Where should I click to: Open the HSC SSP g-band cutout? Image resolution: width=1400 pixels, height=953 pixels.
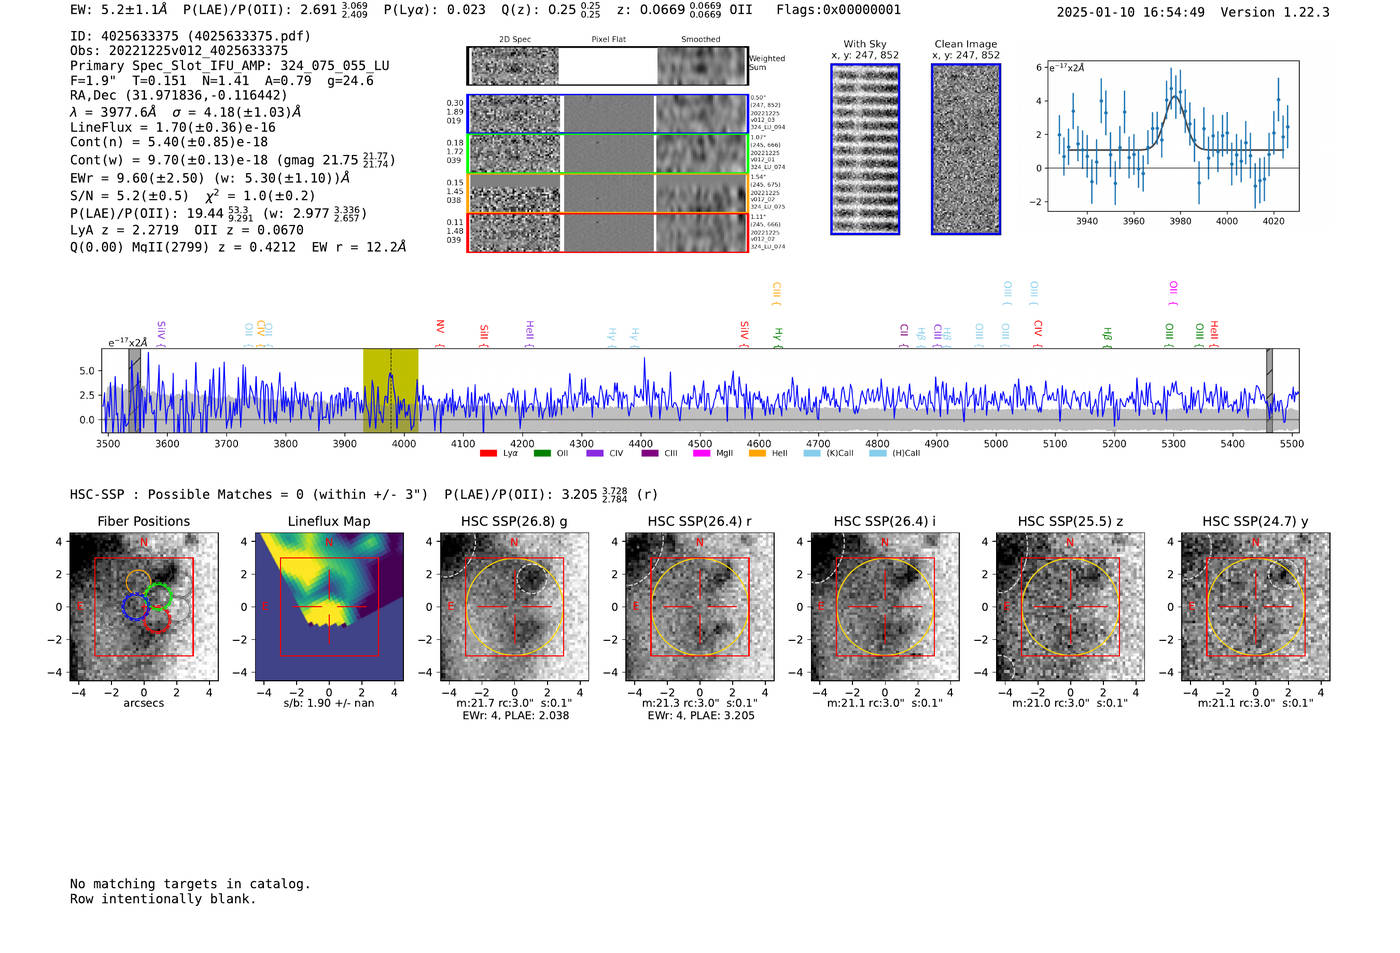(515, 607)
